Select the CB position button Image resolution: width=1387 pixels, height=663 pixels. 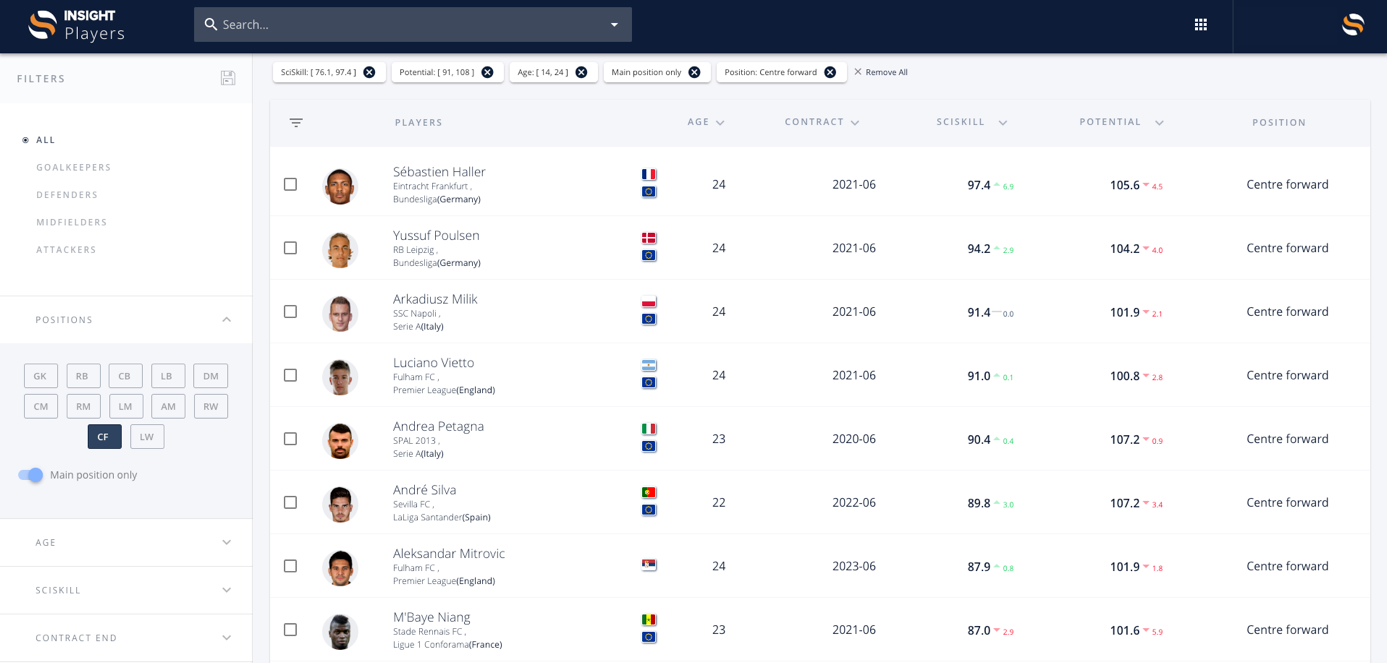(125, 376)
